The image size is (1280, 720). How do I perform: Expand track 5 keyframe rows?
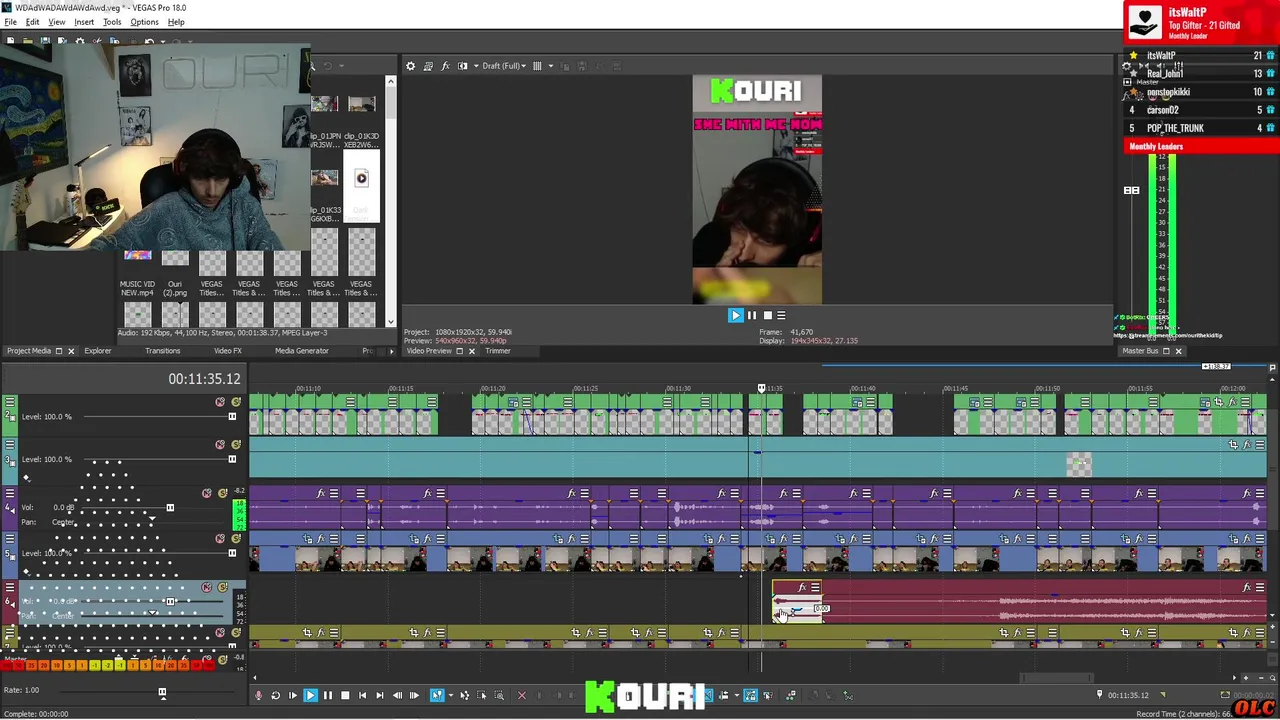[x=26, y=572]
